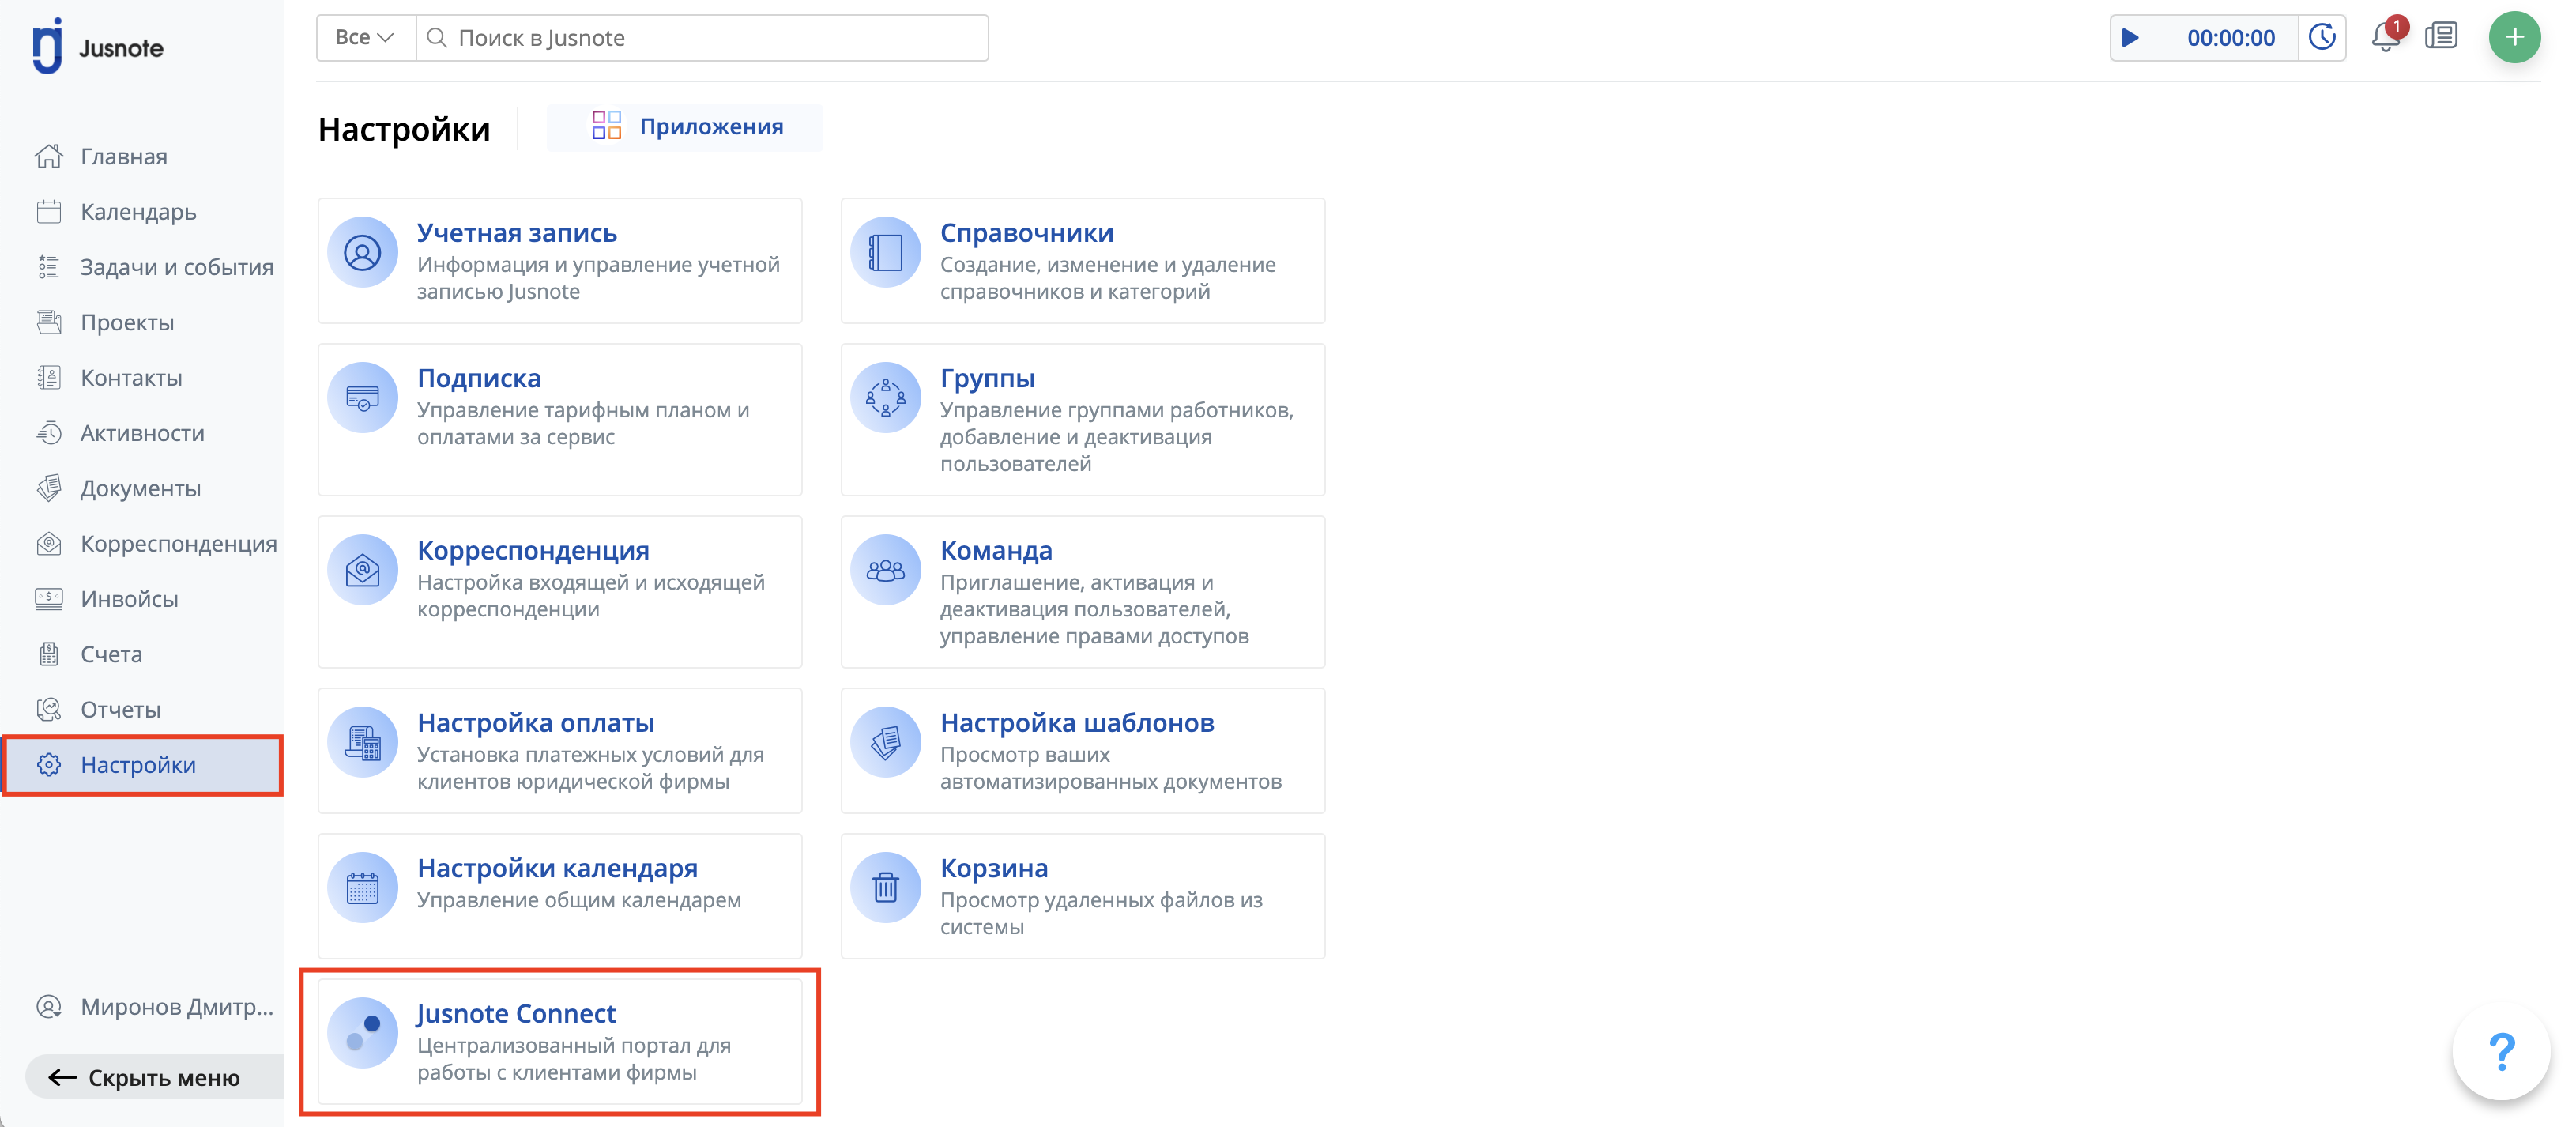Click the Настройки page heading

click(x=404, y=129)
